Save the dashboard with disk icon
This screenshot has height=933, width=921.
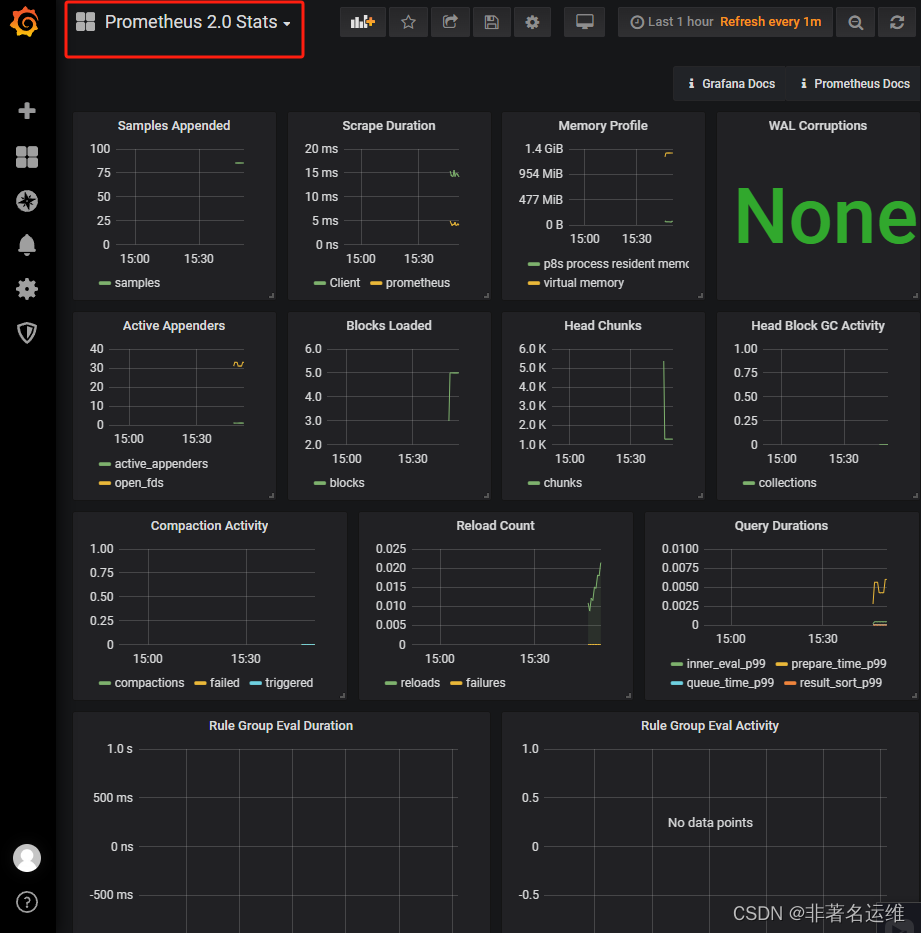point(491,22)
